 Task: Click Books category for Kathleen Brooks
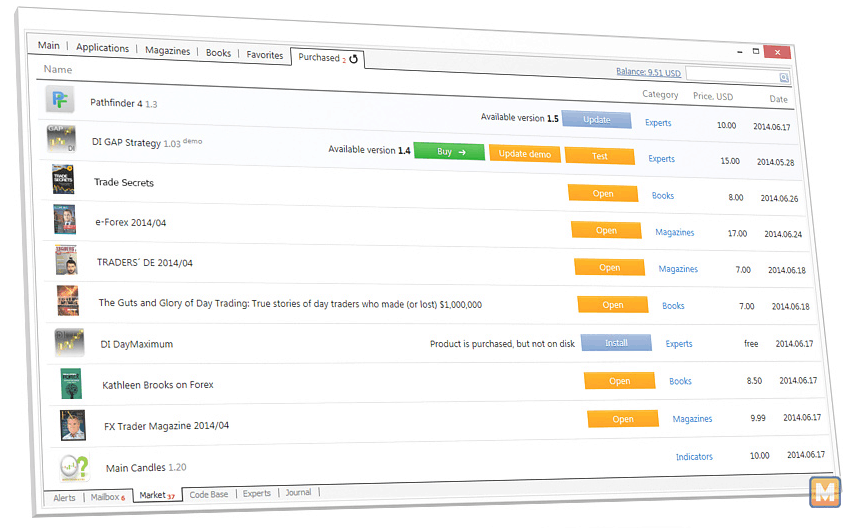(x=680, y=381)
